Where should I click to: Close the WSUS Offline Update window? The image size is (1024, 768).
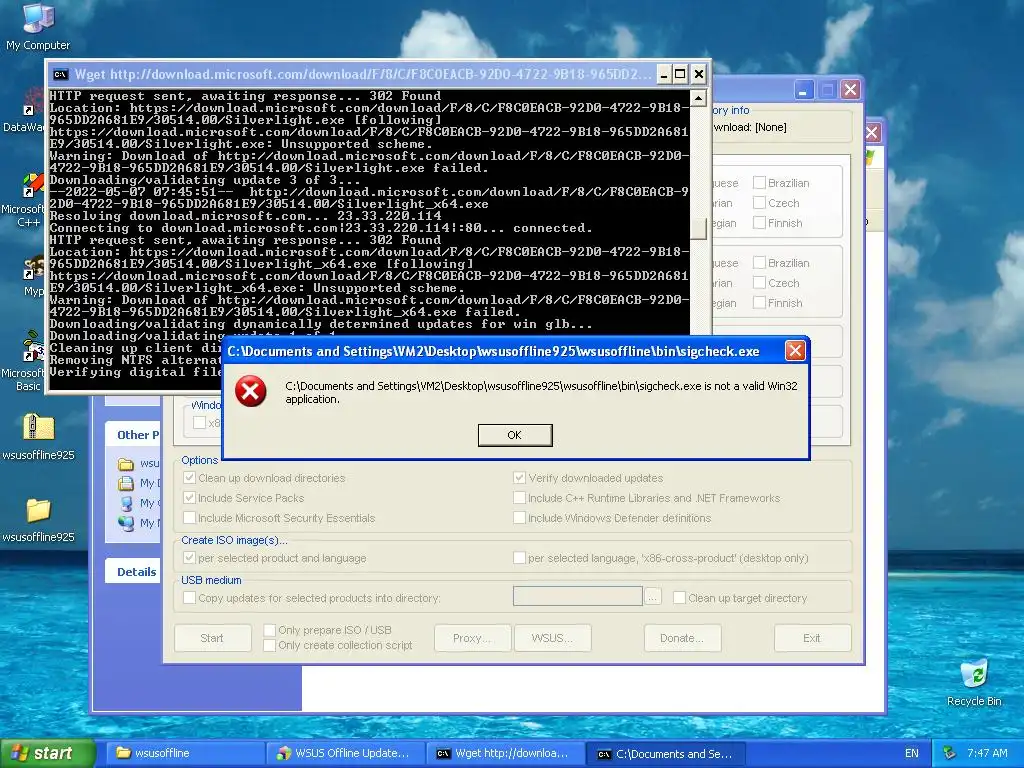point(850,89)
